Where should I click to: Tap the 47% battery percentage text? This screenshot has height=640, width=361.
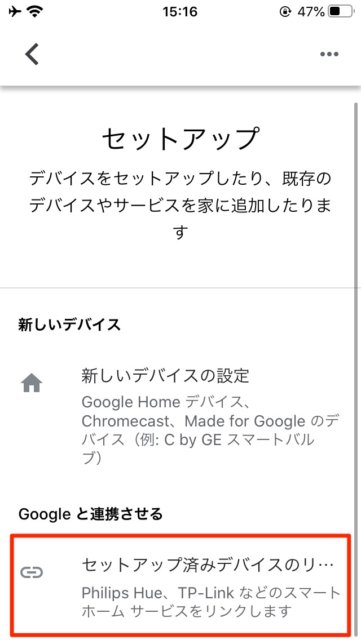pos(311,12)
